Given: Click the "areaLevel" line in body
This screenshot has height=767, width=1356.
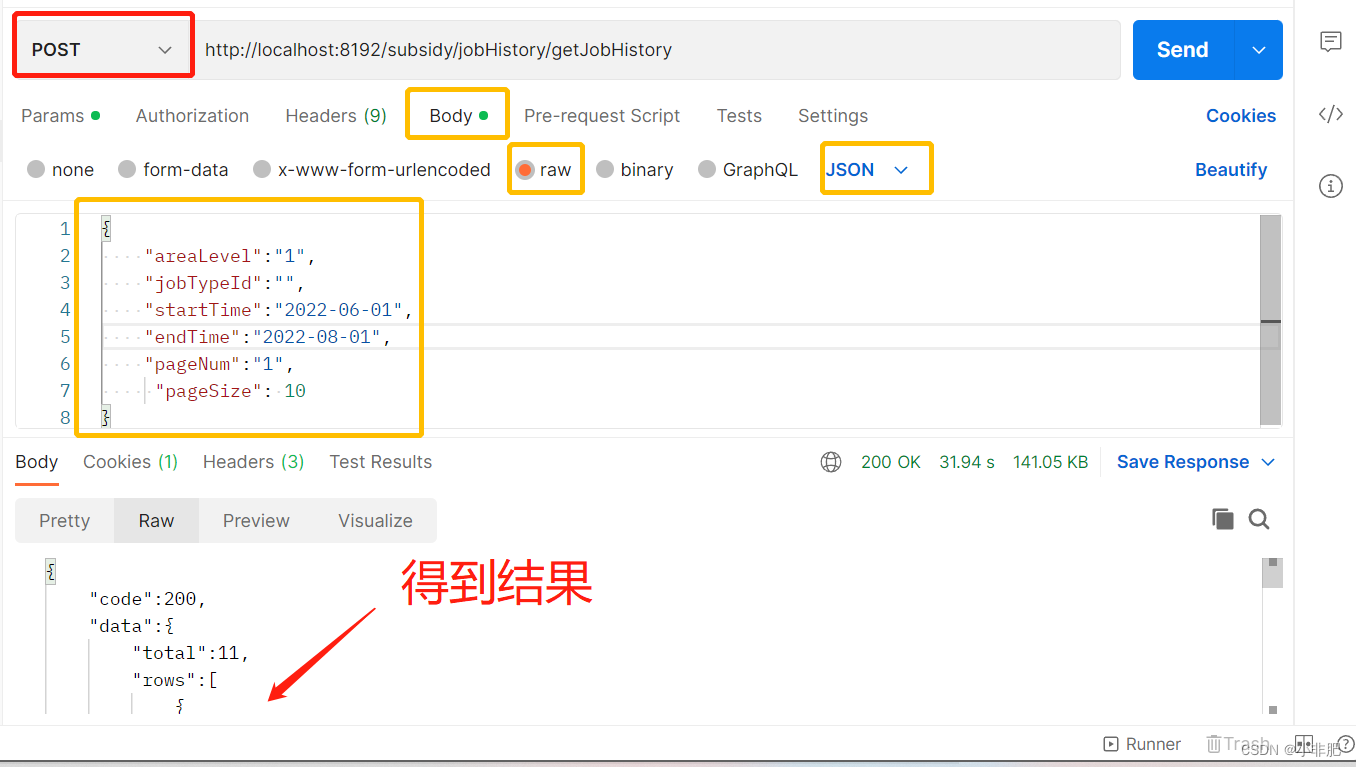Looking at the screenshot, I should 230,256.
